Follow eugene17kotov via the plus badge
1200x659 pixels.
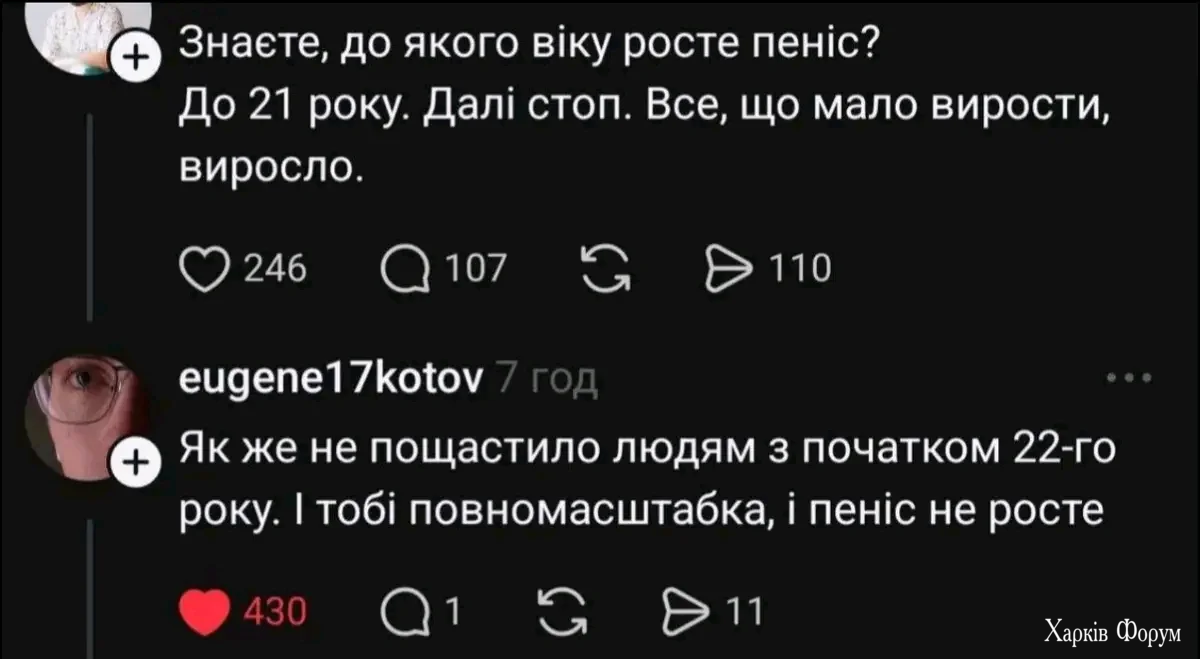[x=137, y=461]
